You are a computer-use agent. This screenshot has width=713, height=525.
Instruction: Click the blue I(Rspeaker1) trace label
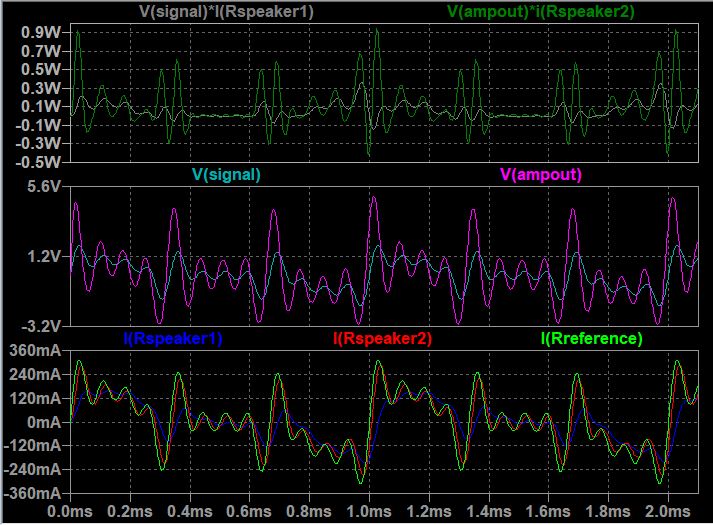click(x=173, y=338)
